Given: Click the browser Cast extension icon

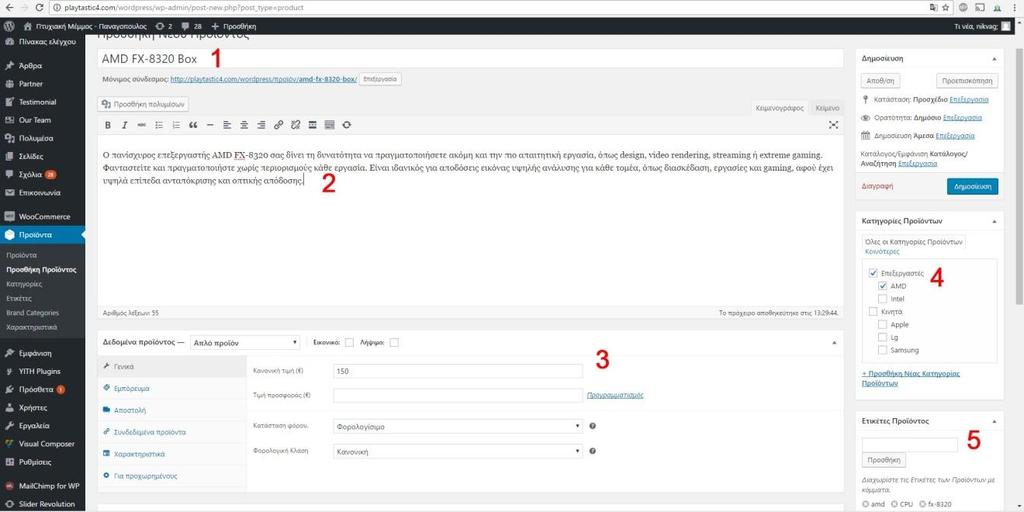Looking at the screenshot, I should coord(980,8).
